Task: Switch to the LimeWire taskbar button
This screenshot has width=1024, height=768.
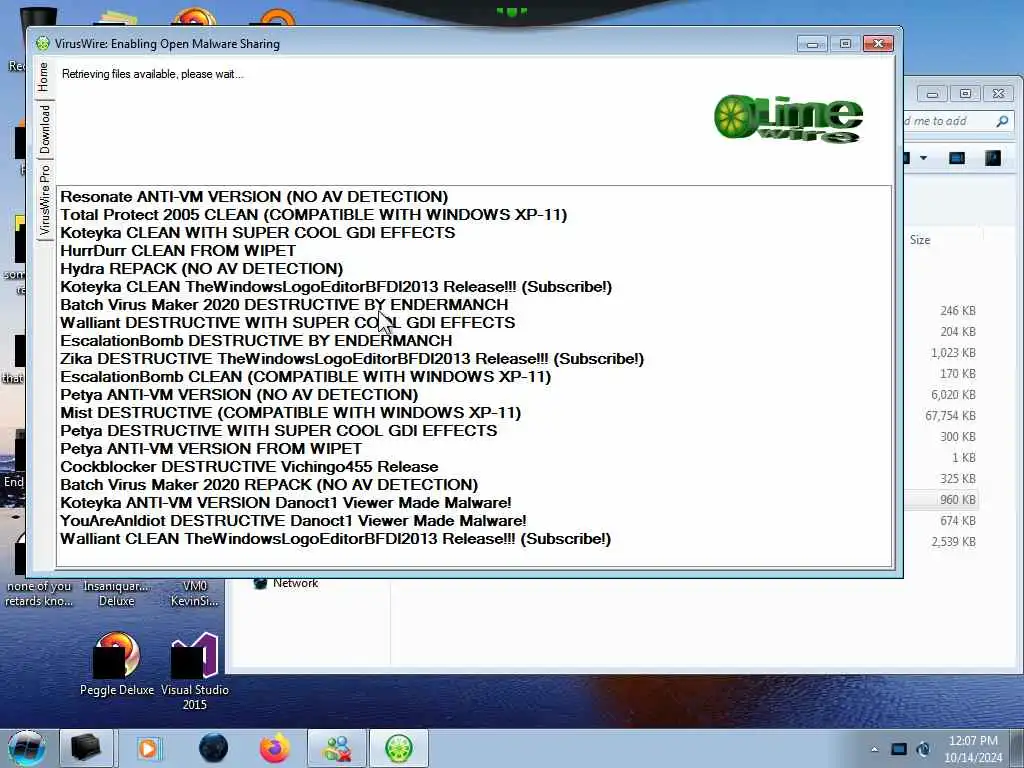Action: 399,748
